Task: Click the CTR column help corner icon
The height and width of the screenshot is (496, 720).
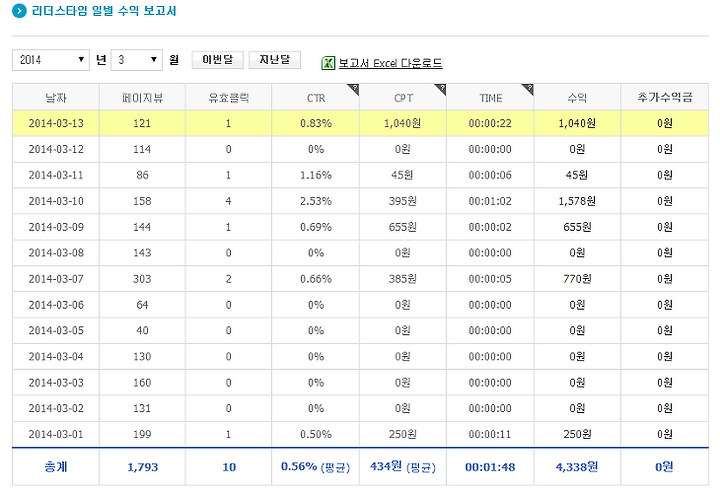Action: click(353, 90)
